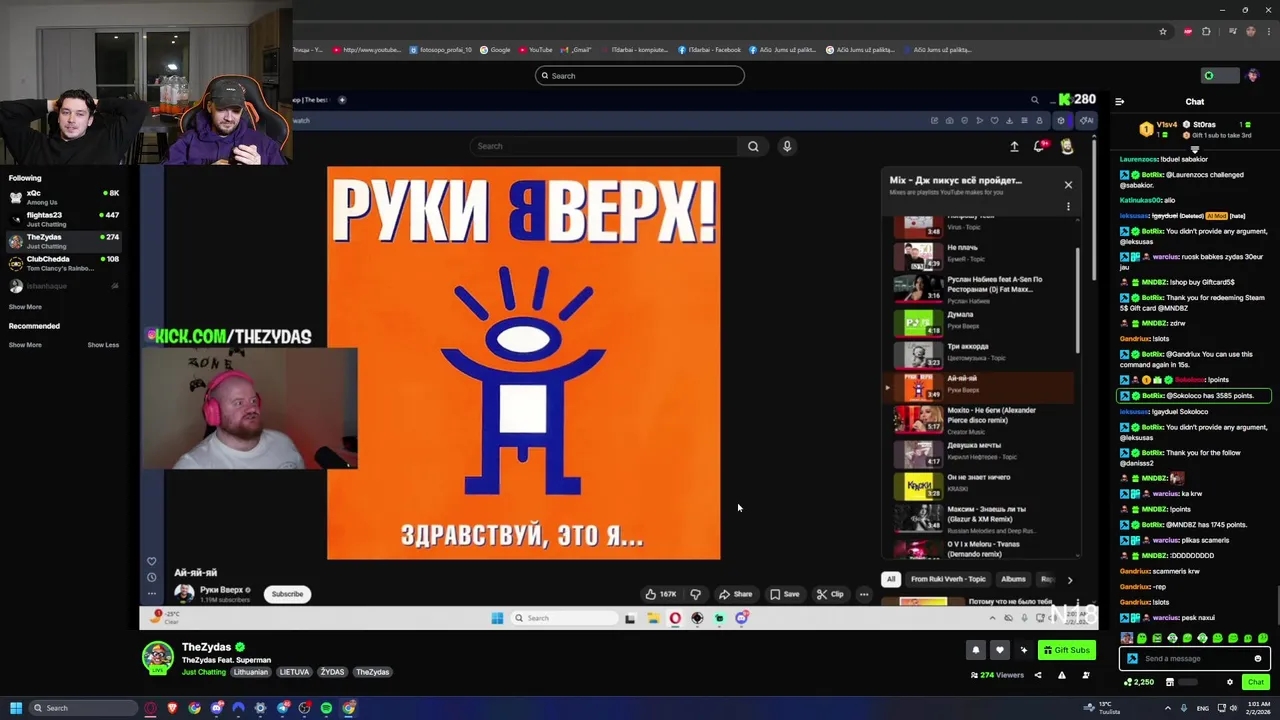This screenshot has width=1280, height=720.
Task: Click the Clip scissors button
Action: 829,594
